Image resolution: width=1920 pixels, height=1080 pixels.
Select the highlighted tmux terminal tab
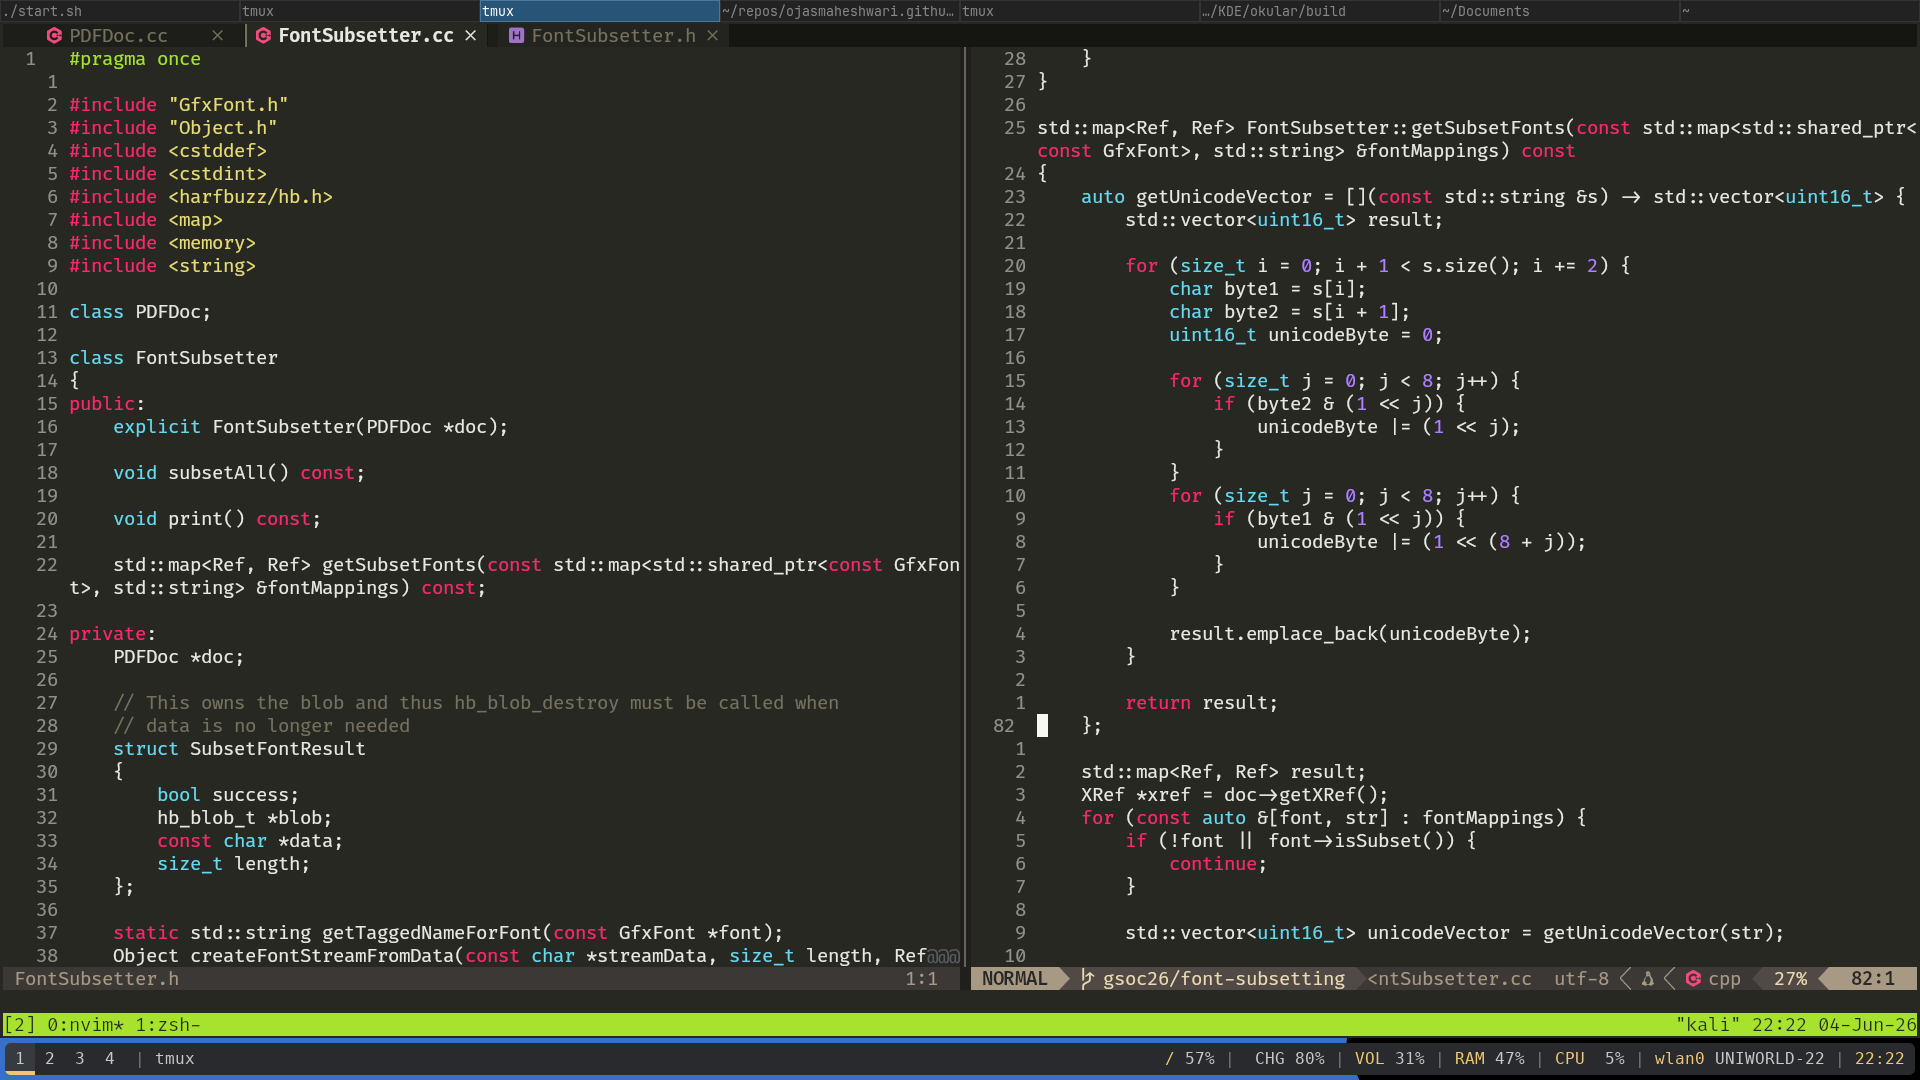(x=599, y=11)
